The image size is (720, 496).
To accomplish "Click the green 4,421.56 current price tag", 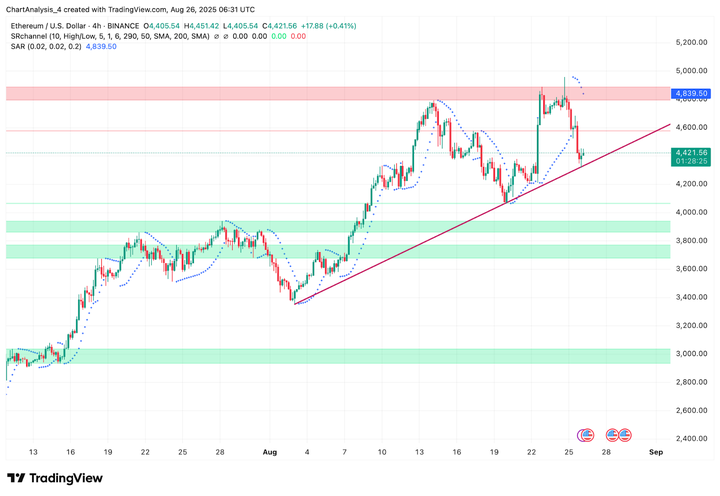I will pos(691,153).
